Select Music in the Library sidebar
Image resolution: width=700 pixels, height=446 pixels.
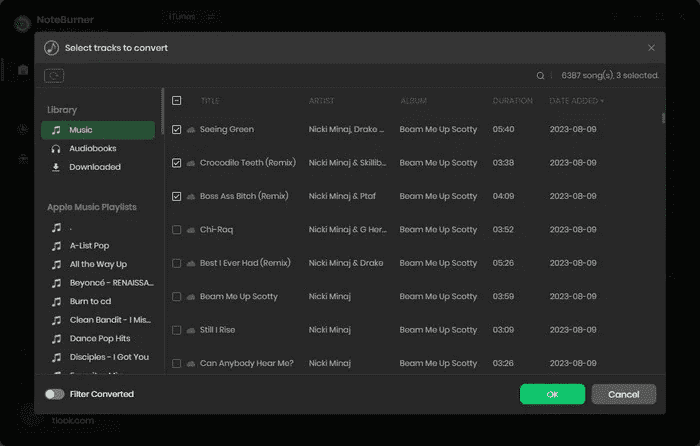(98, 130)
